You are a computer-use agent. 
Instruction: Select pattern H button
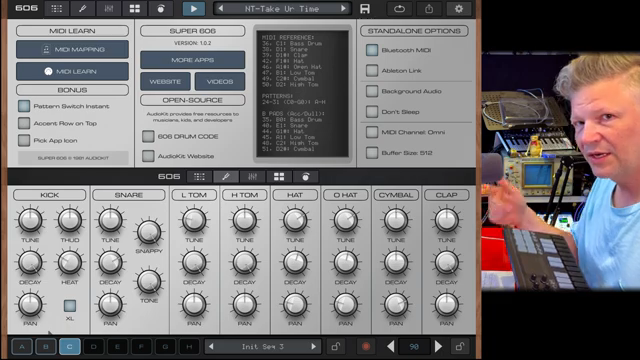tap(189, 347)
